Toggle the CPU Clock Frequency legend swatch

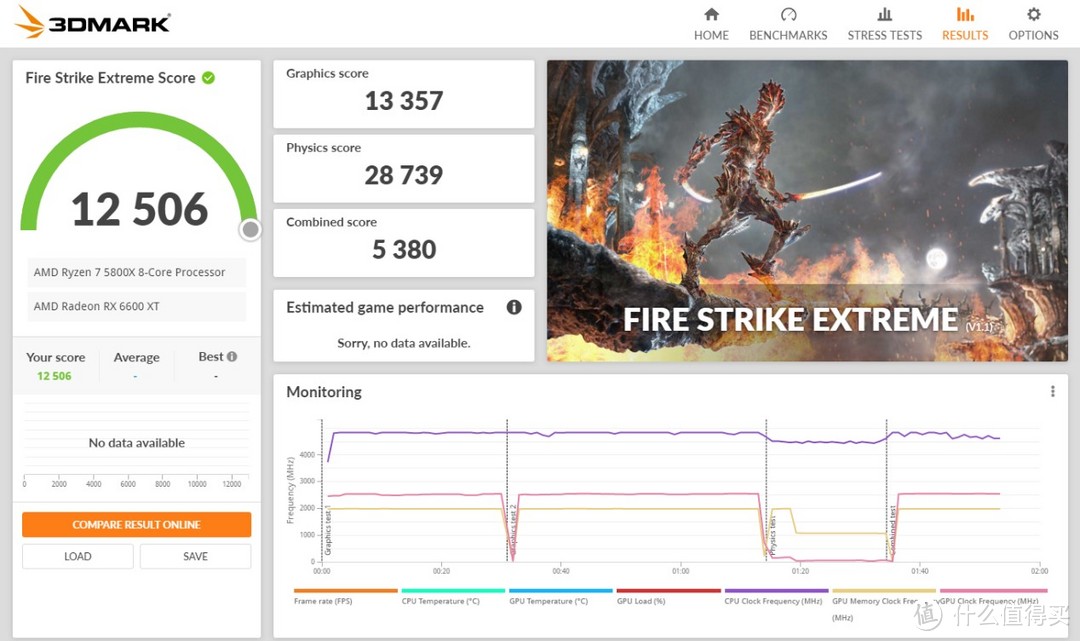coord(776,591)
